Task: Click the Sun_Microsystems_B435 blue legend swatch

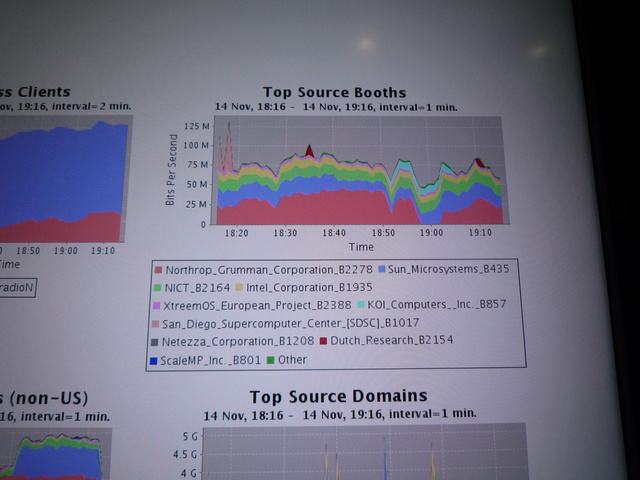Action: (x=382, y=269)
